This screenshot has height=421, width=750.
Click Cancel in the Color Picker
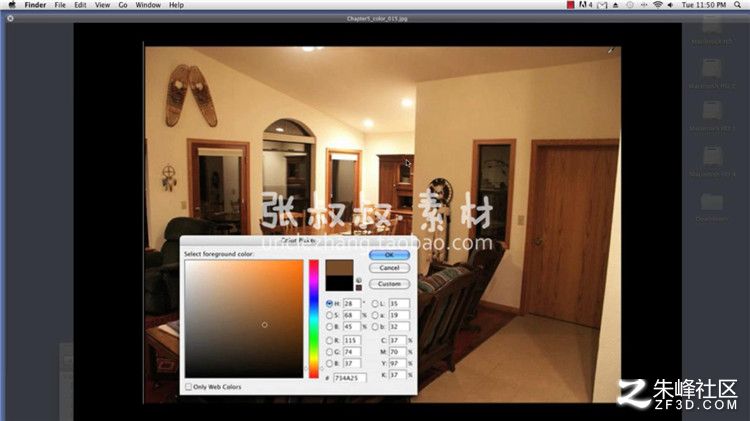(389, 268)
